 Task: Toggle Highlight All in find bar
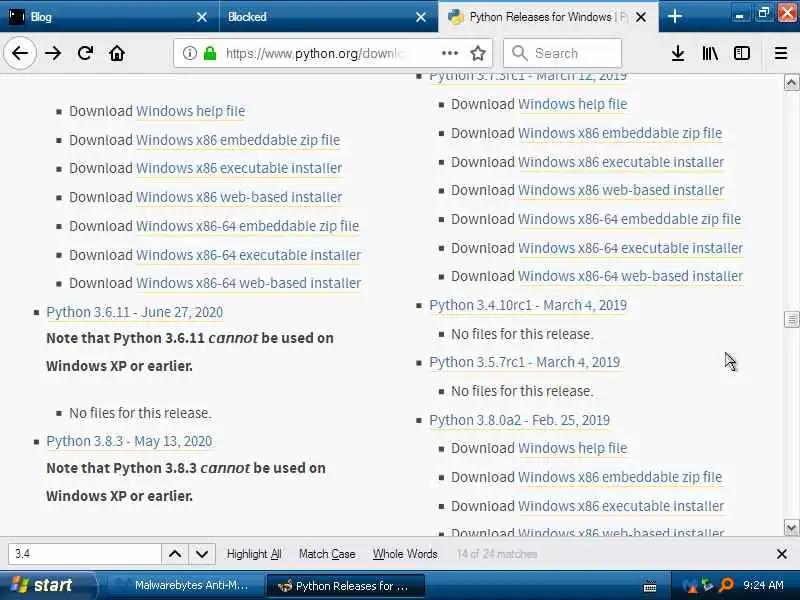click(254, 554)
